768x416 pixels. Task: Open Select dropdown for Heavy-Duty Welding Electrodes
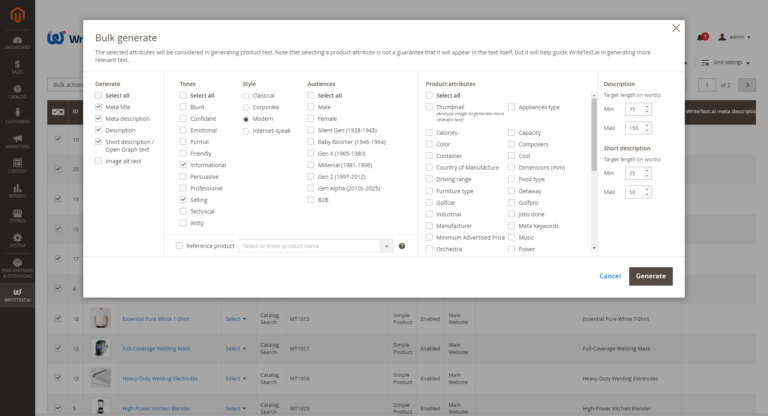point(236,379)
